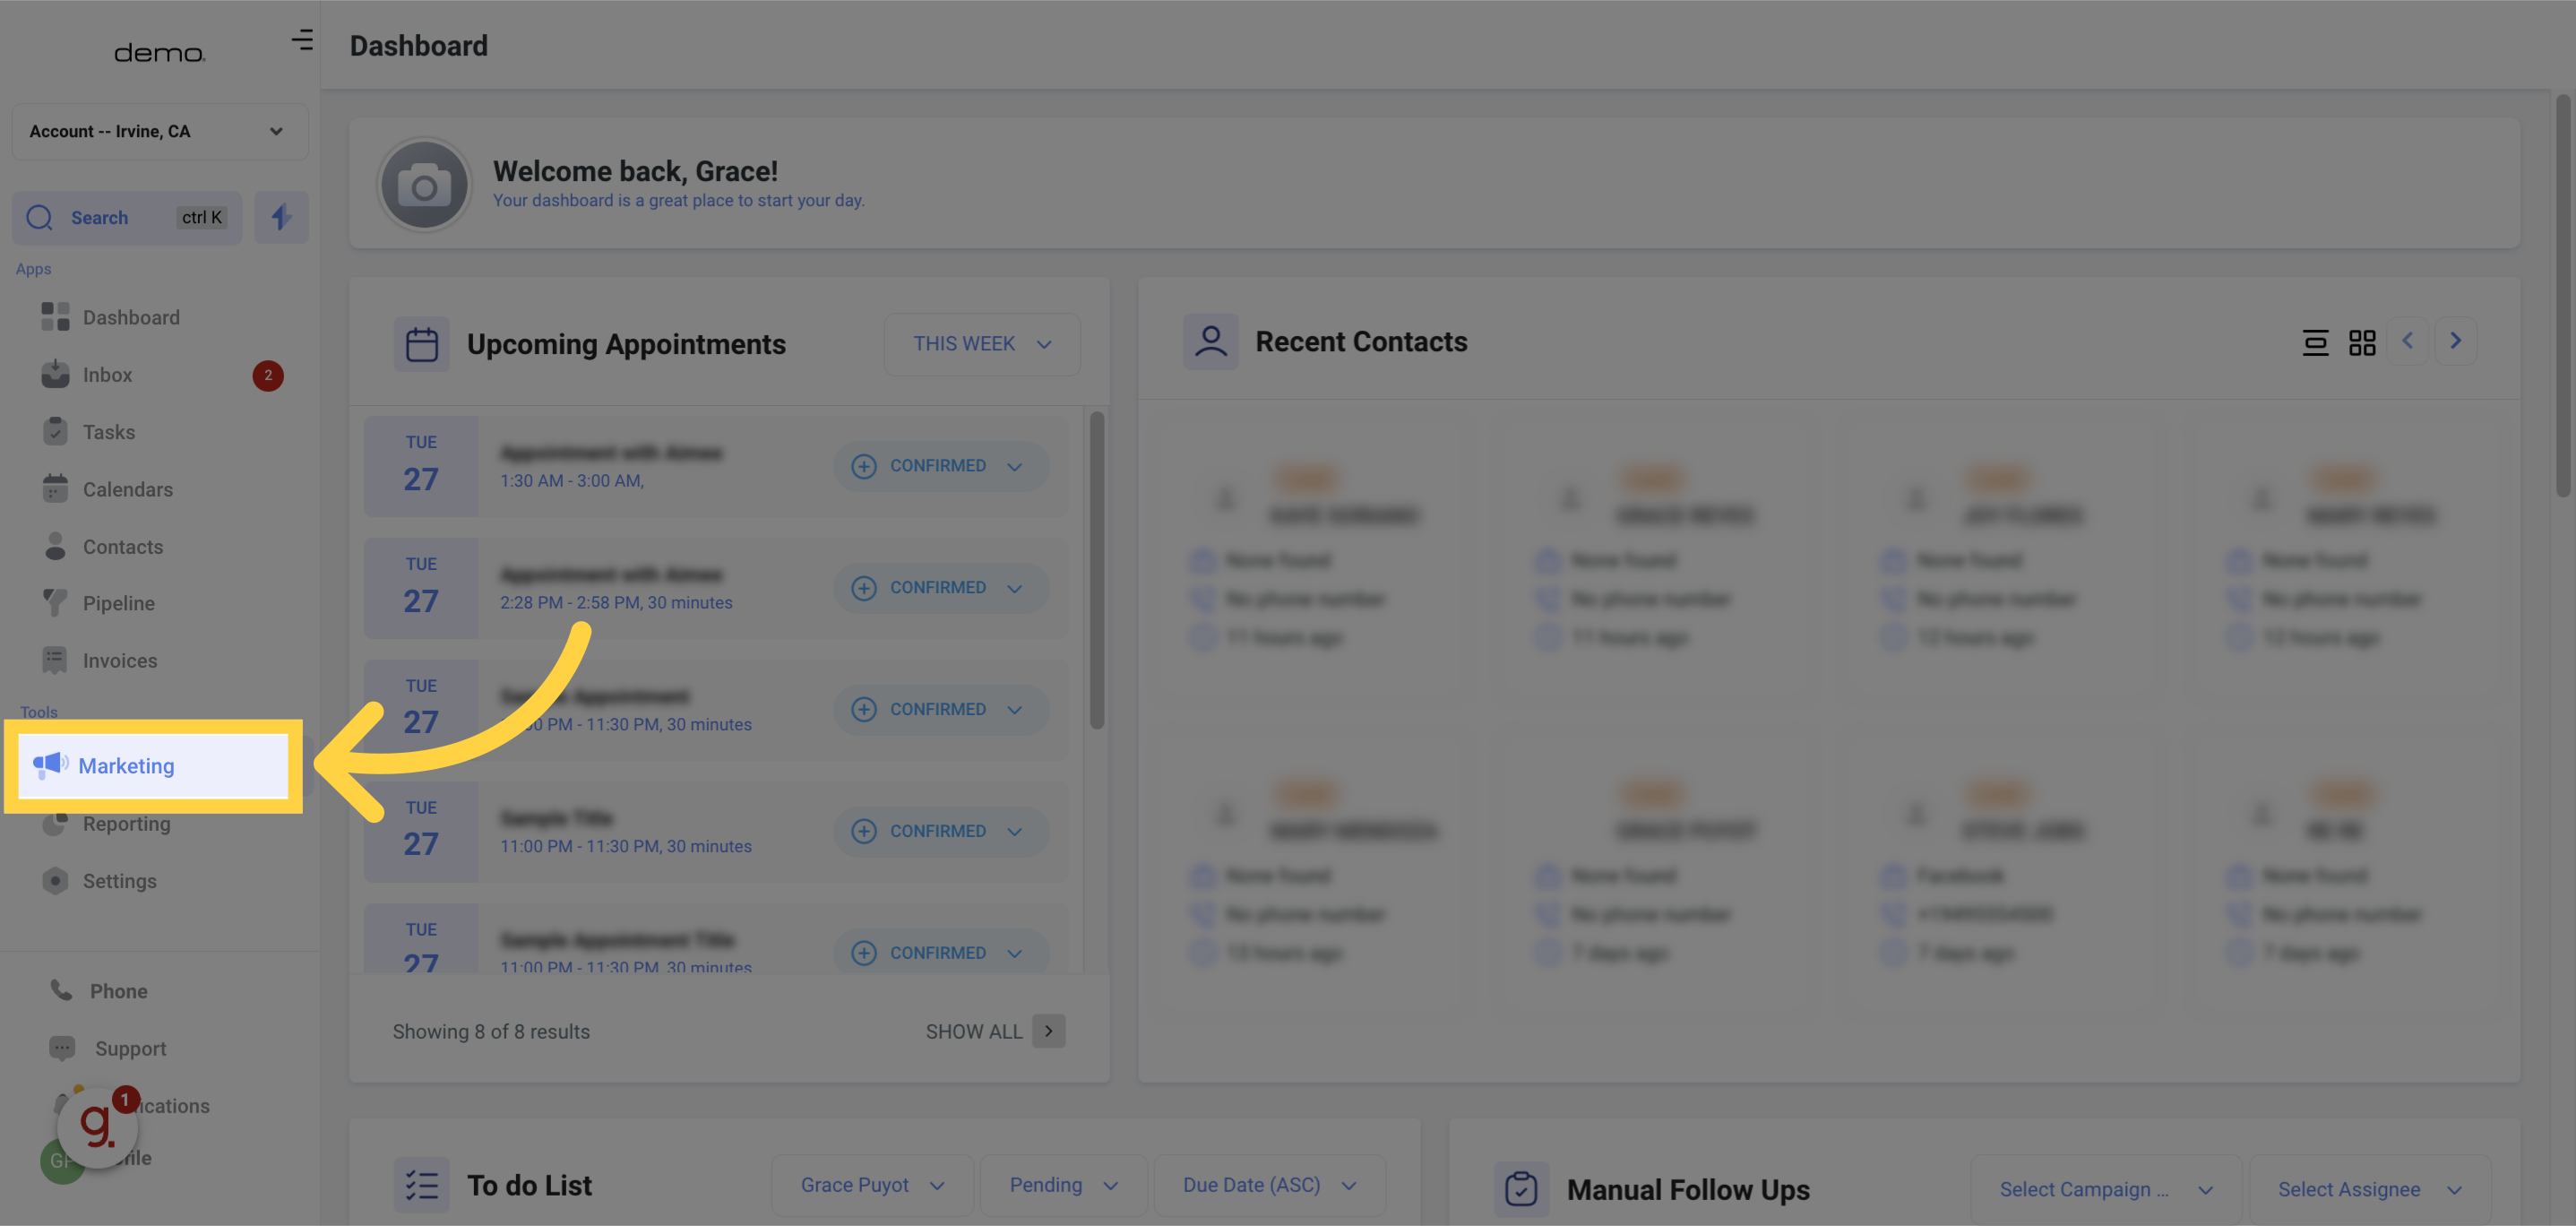The height and width of the screenshot is (1226, 2576).
Task: Go to previous Recent Contacts page
Action: point(2408,341)
